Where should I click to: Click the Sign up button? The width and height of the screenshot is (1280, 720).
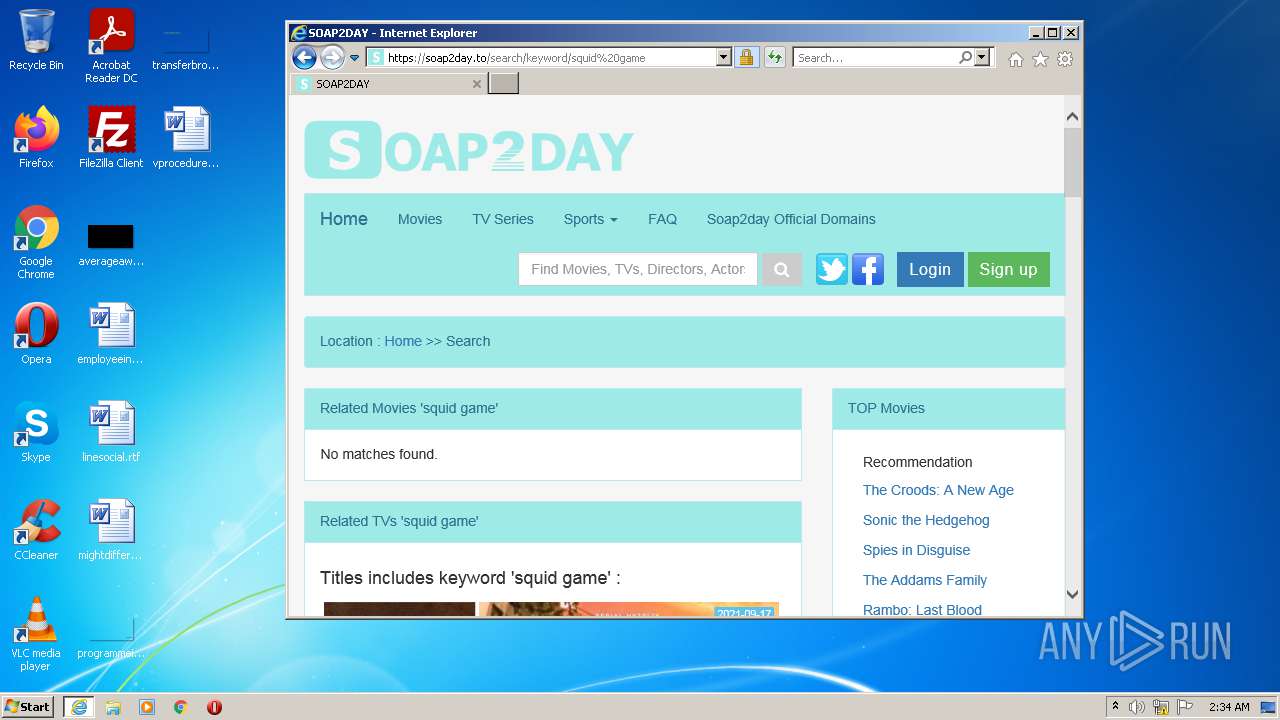coord(1008,269)
